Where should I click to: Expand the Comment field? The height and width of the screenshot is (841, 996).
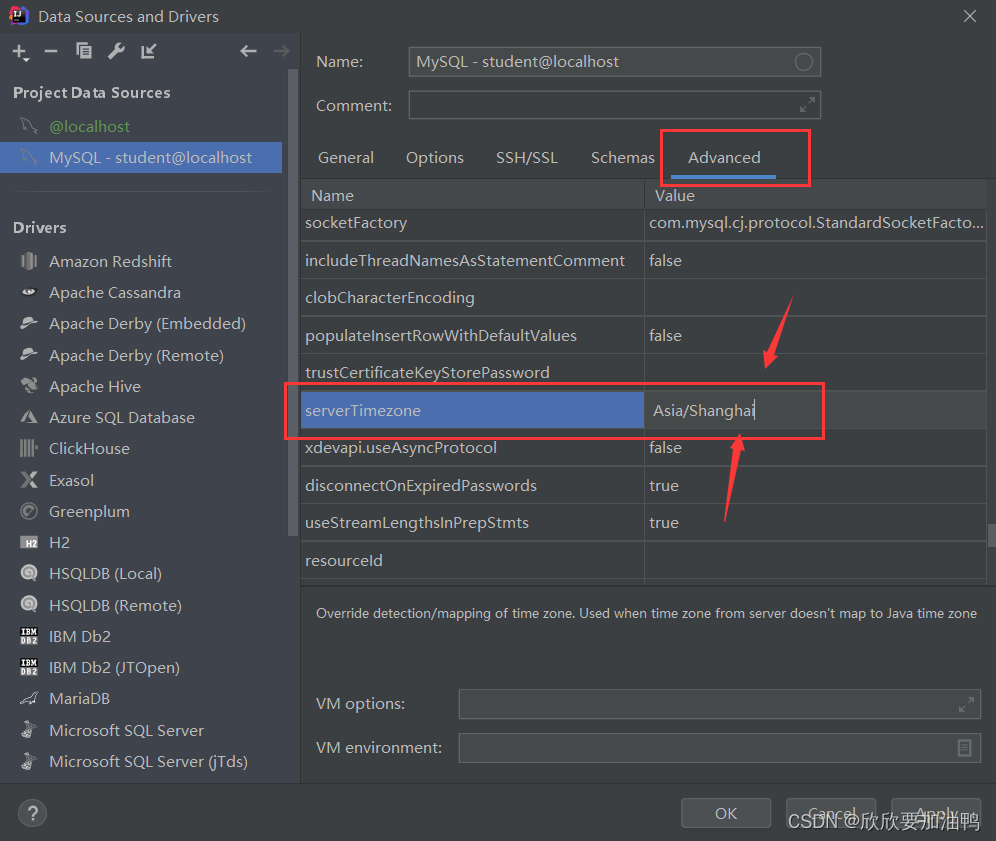(x=807, y=105)
